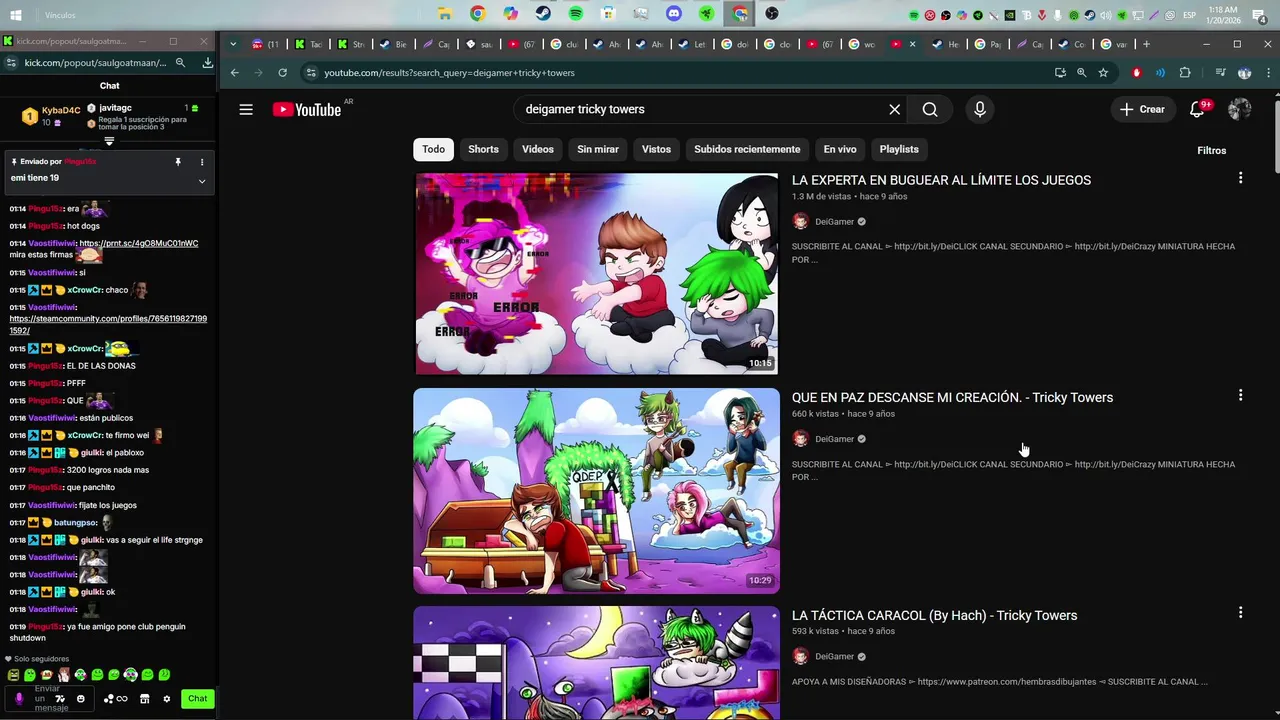Select the Sin mirar filter chip
1280x720 pixels.
[x=598, y=149]
